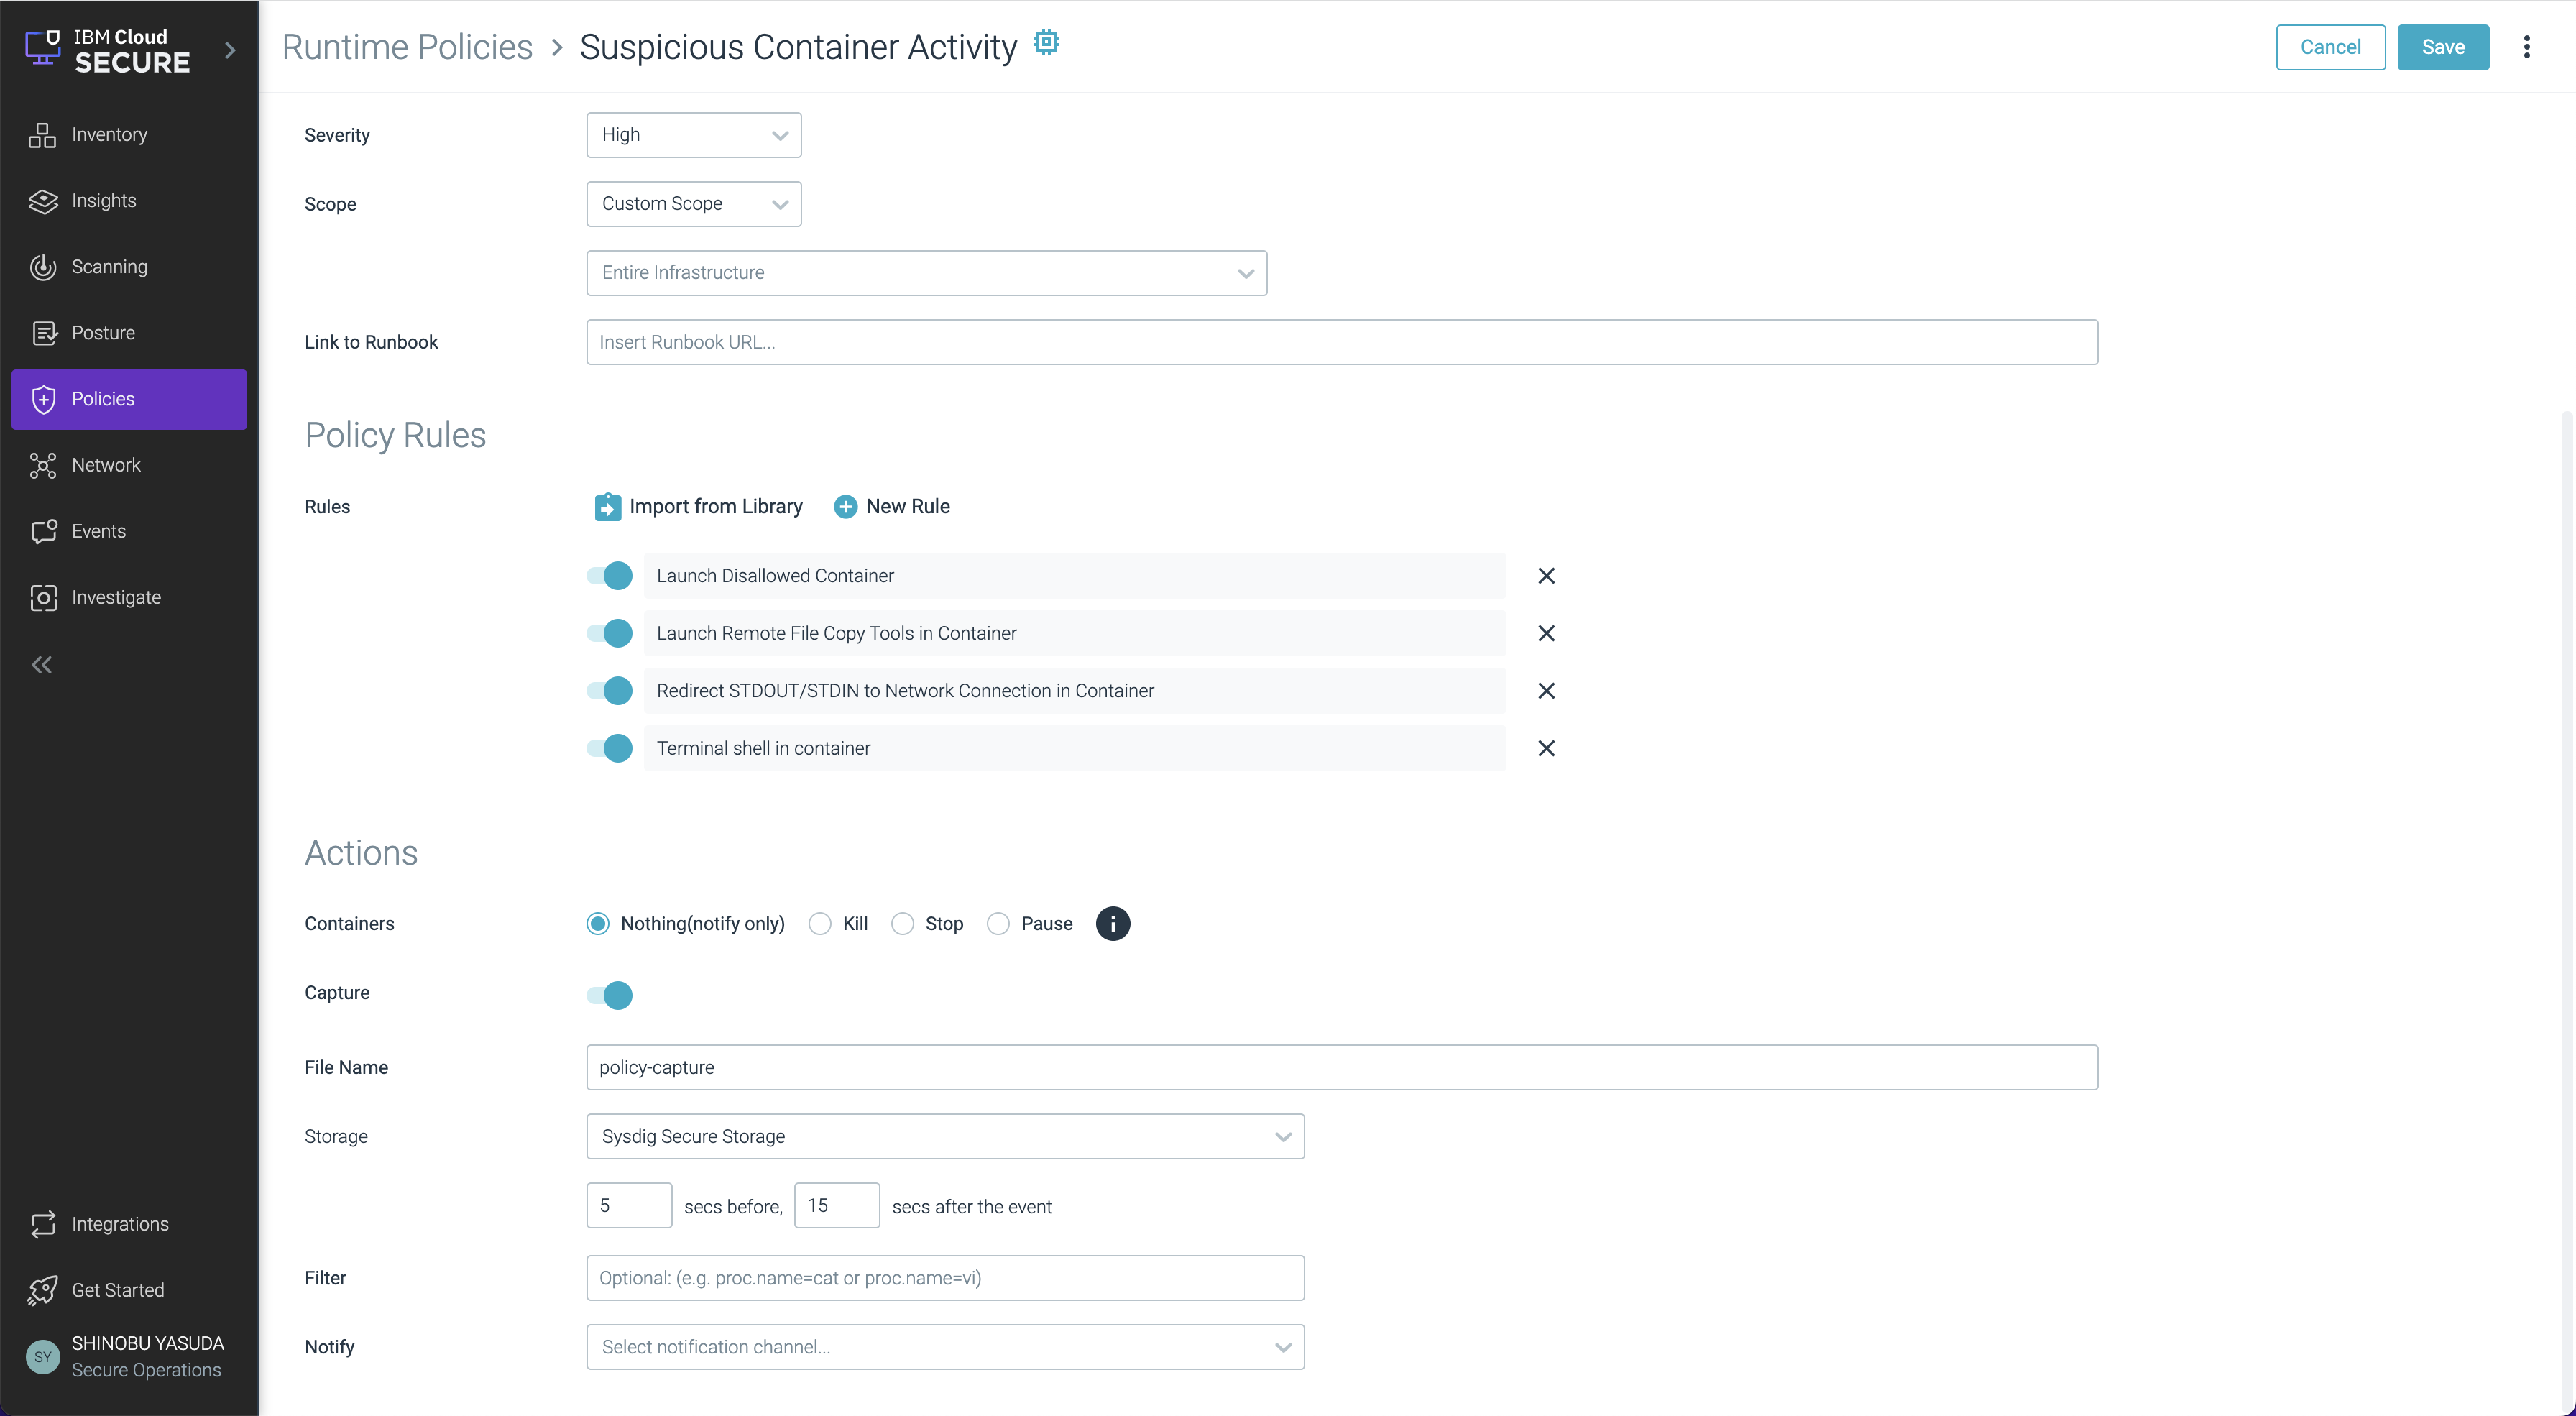Turn off the Capture toggle
Viewport: 2576px width, 1416px height.
(x=610, y=995)
